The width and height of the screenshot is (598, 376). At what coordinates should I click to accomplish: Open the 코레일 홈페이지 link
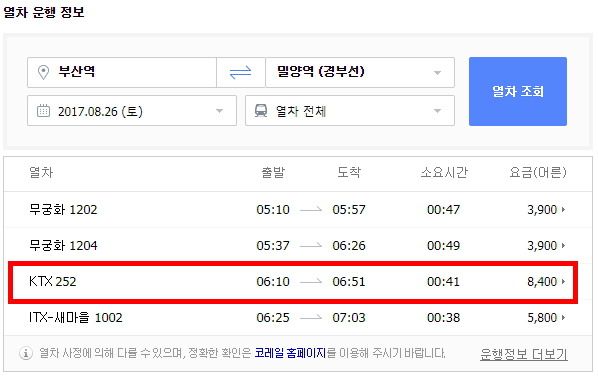290,353
